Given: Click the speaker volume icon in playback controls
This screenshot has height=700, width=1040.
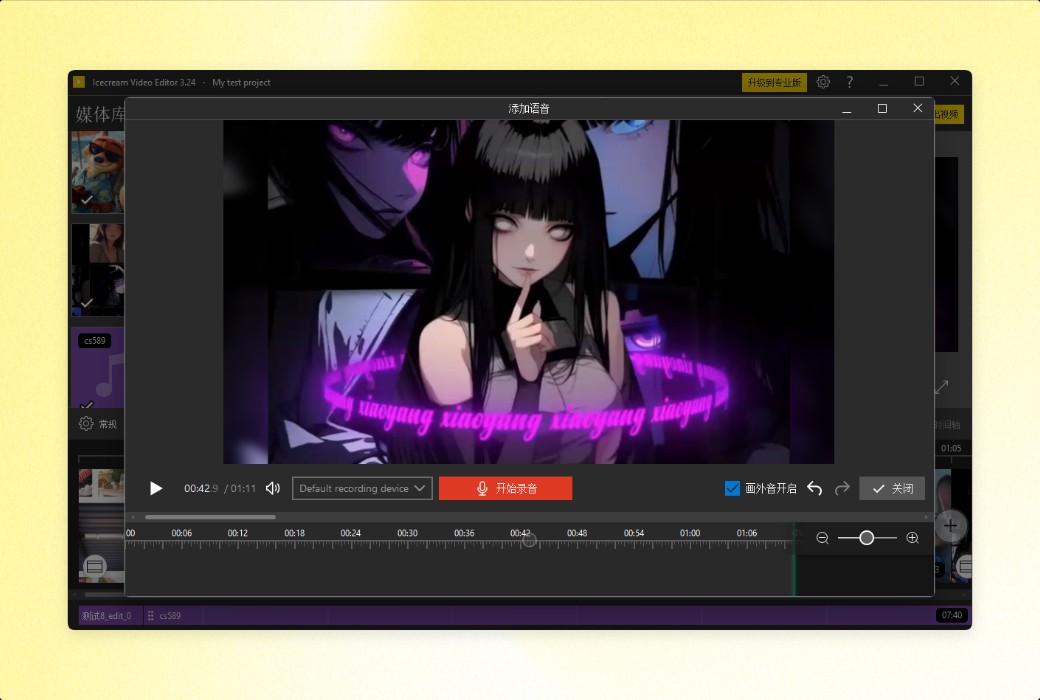Looking at the screenshot, I should (x=272, y=488).
